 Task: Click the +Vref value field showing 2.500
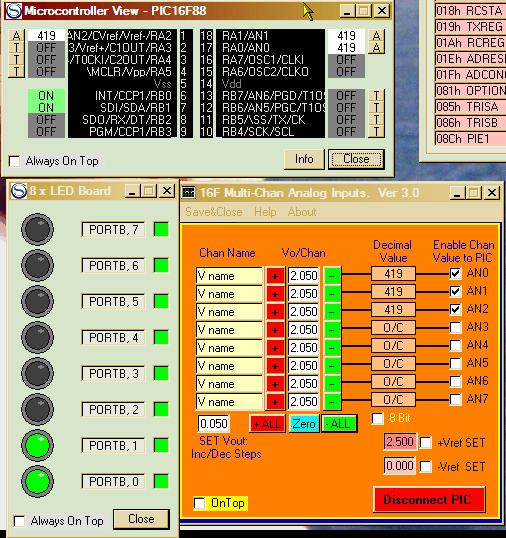[x=400, y=442]
